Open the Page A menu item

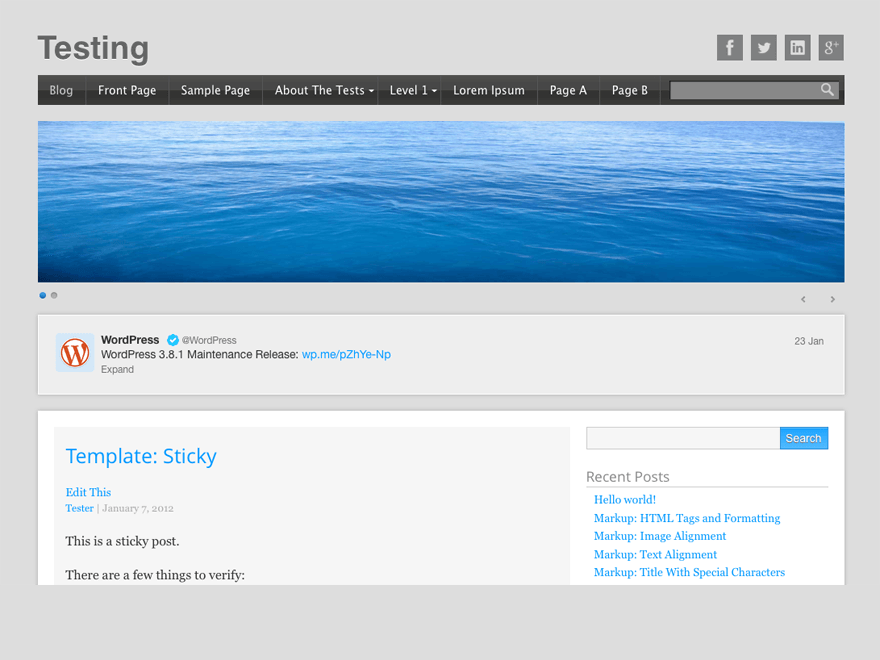(568, 90)
